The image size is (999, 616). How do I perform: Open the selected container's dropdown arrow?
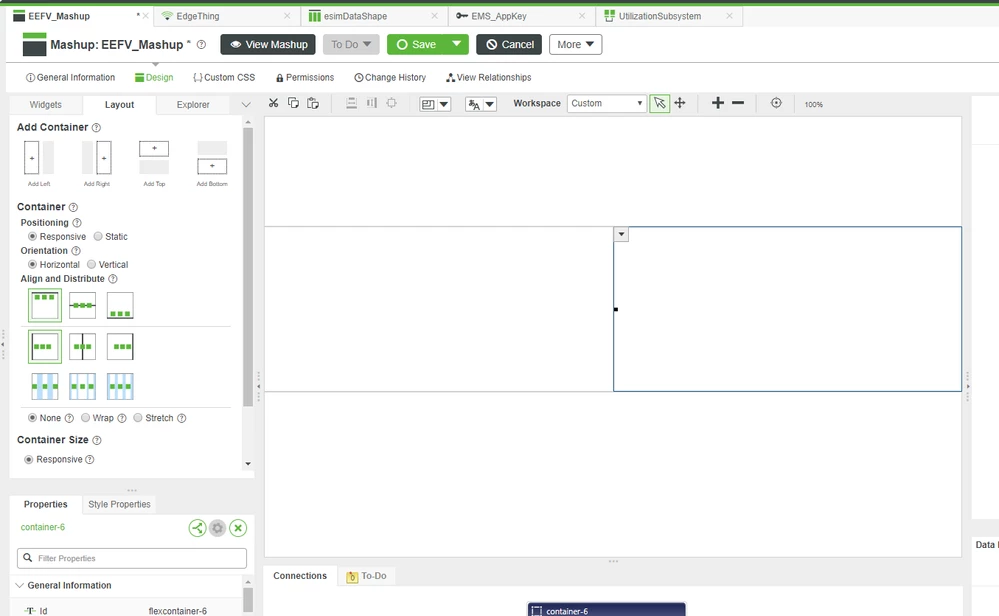pos(621,234)
